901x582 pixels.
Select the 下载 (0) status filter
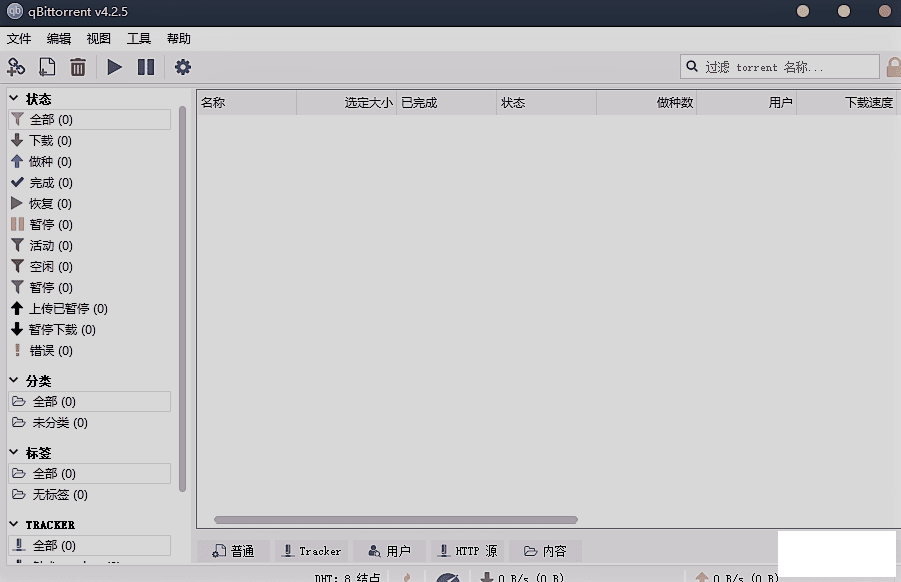coord(90,141)
